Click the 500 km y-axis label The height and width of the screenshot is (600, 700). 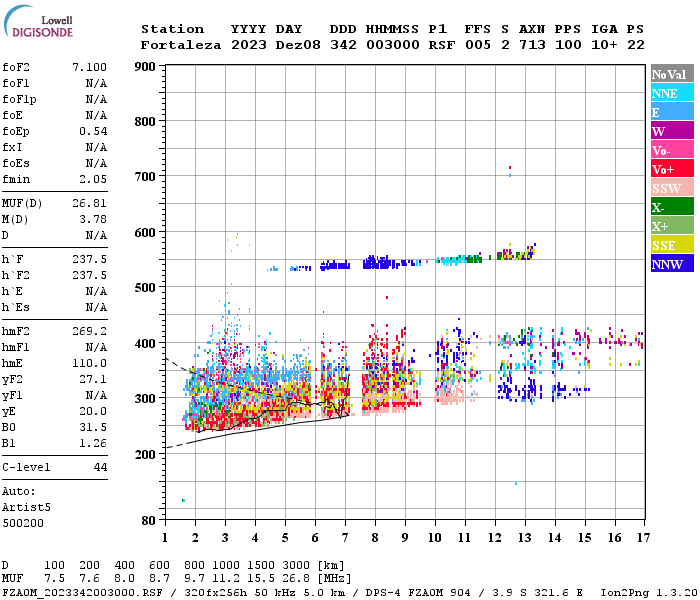coord(145,288)
